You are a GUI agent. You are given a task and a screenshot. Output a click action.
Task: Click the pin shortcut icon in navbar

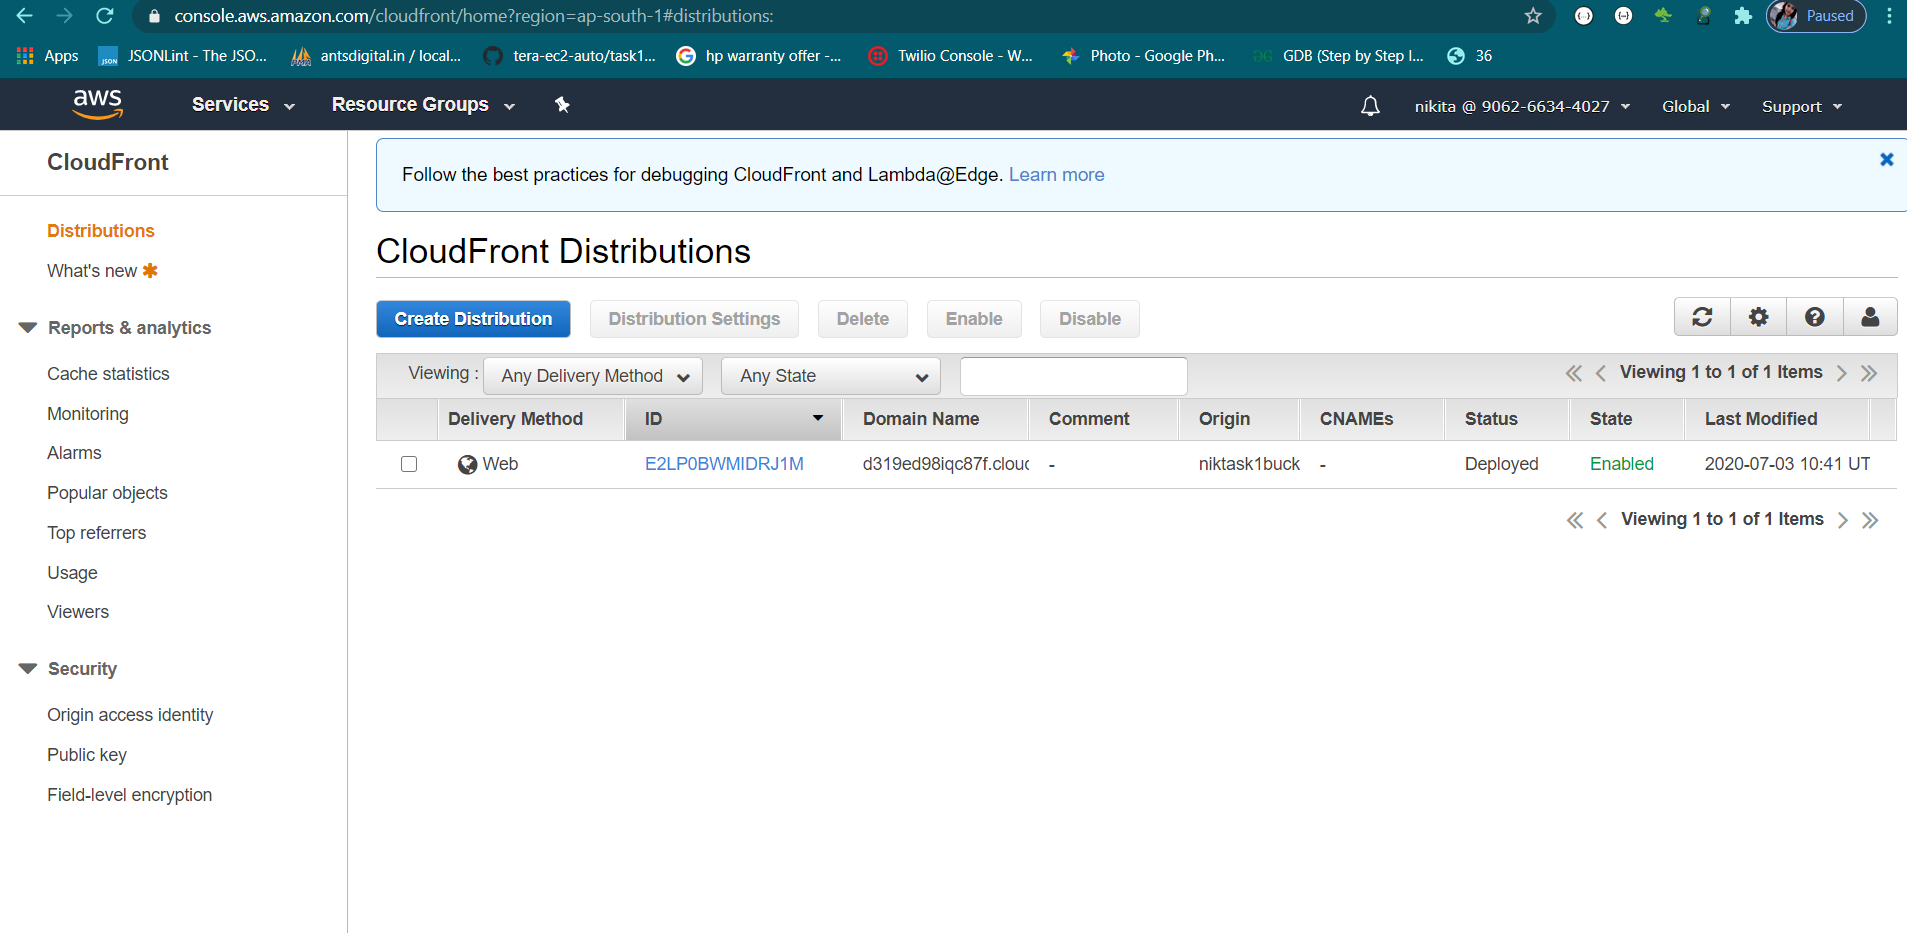tap(562, 104)
